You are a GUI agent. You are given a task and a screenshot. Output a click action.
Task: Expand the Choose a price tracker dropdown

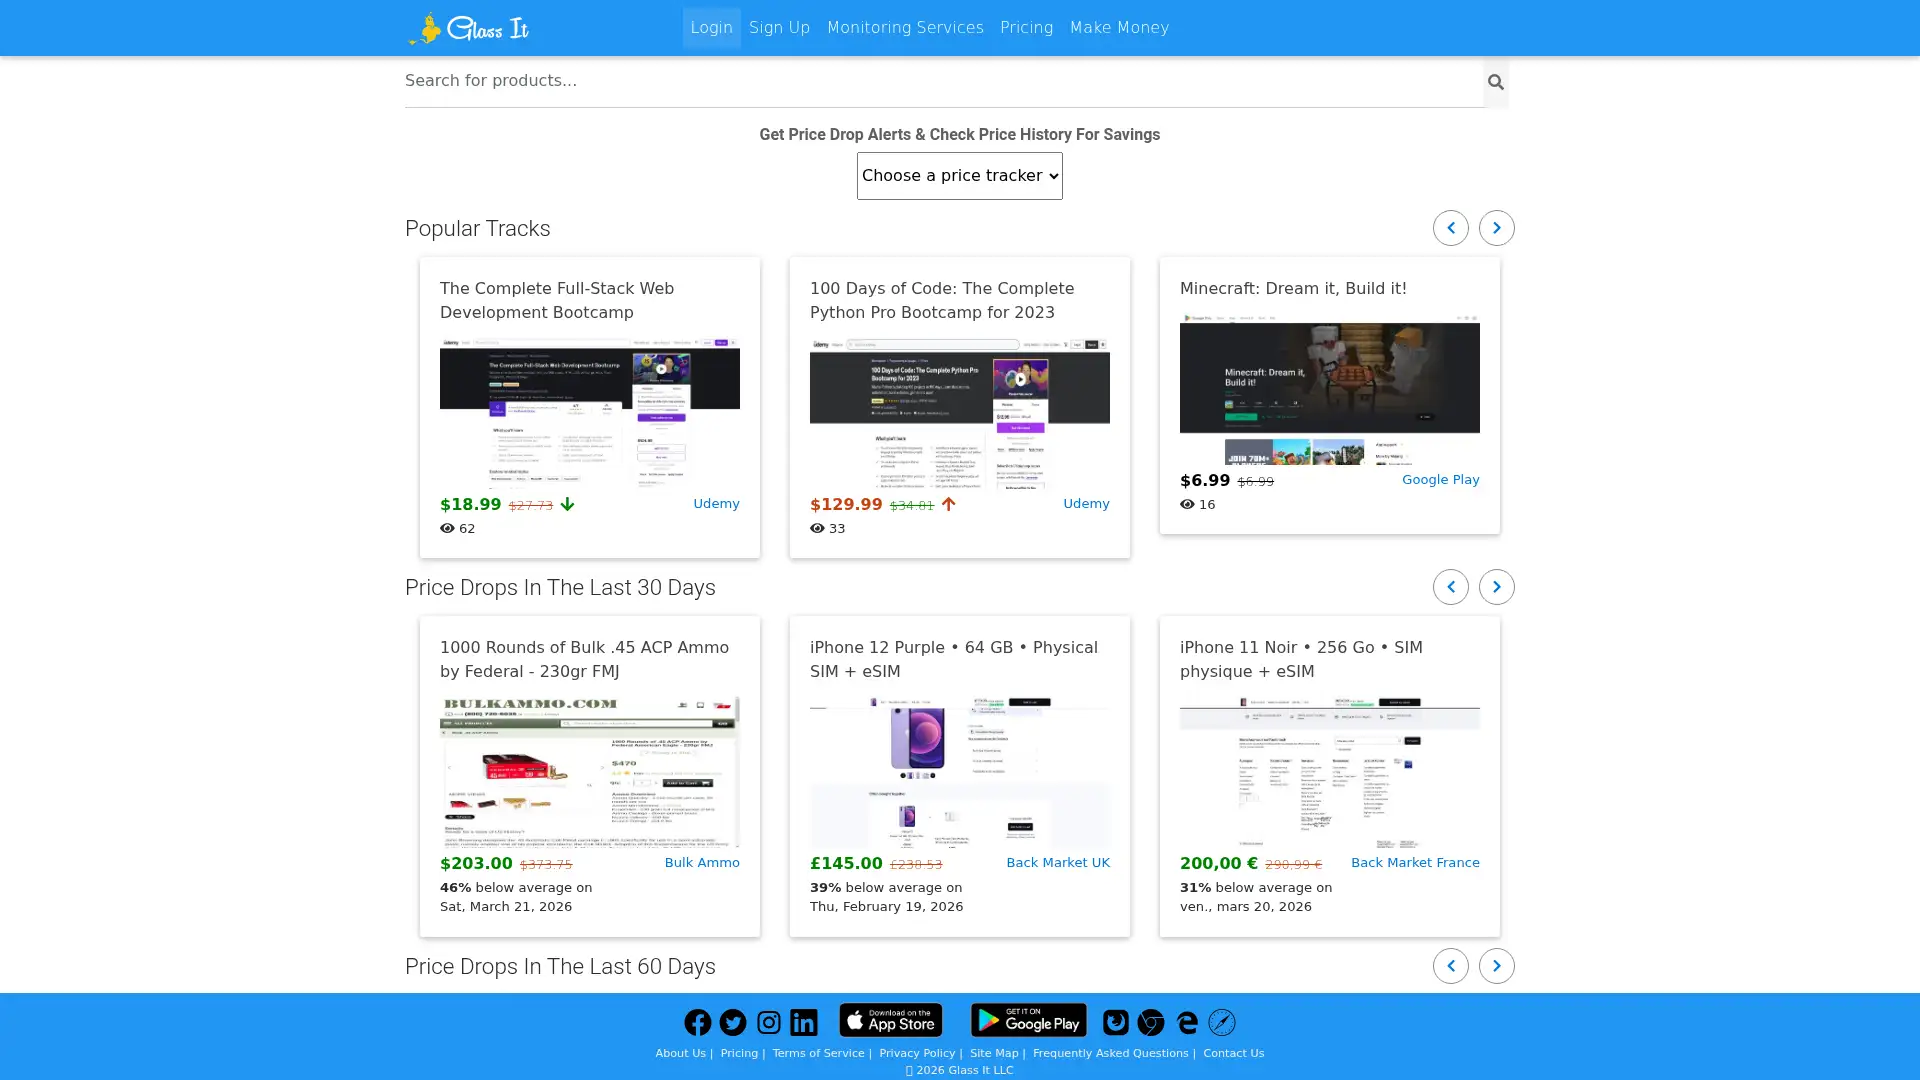(x=960, y=176)
